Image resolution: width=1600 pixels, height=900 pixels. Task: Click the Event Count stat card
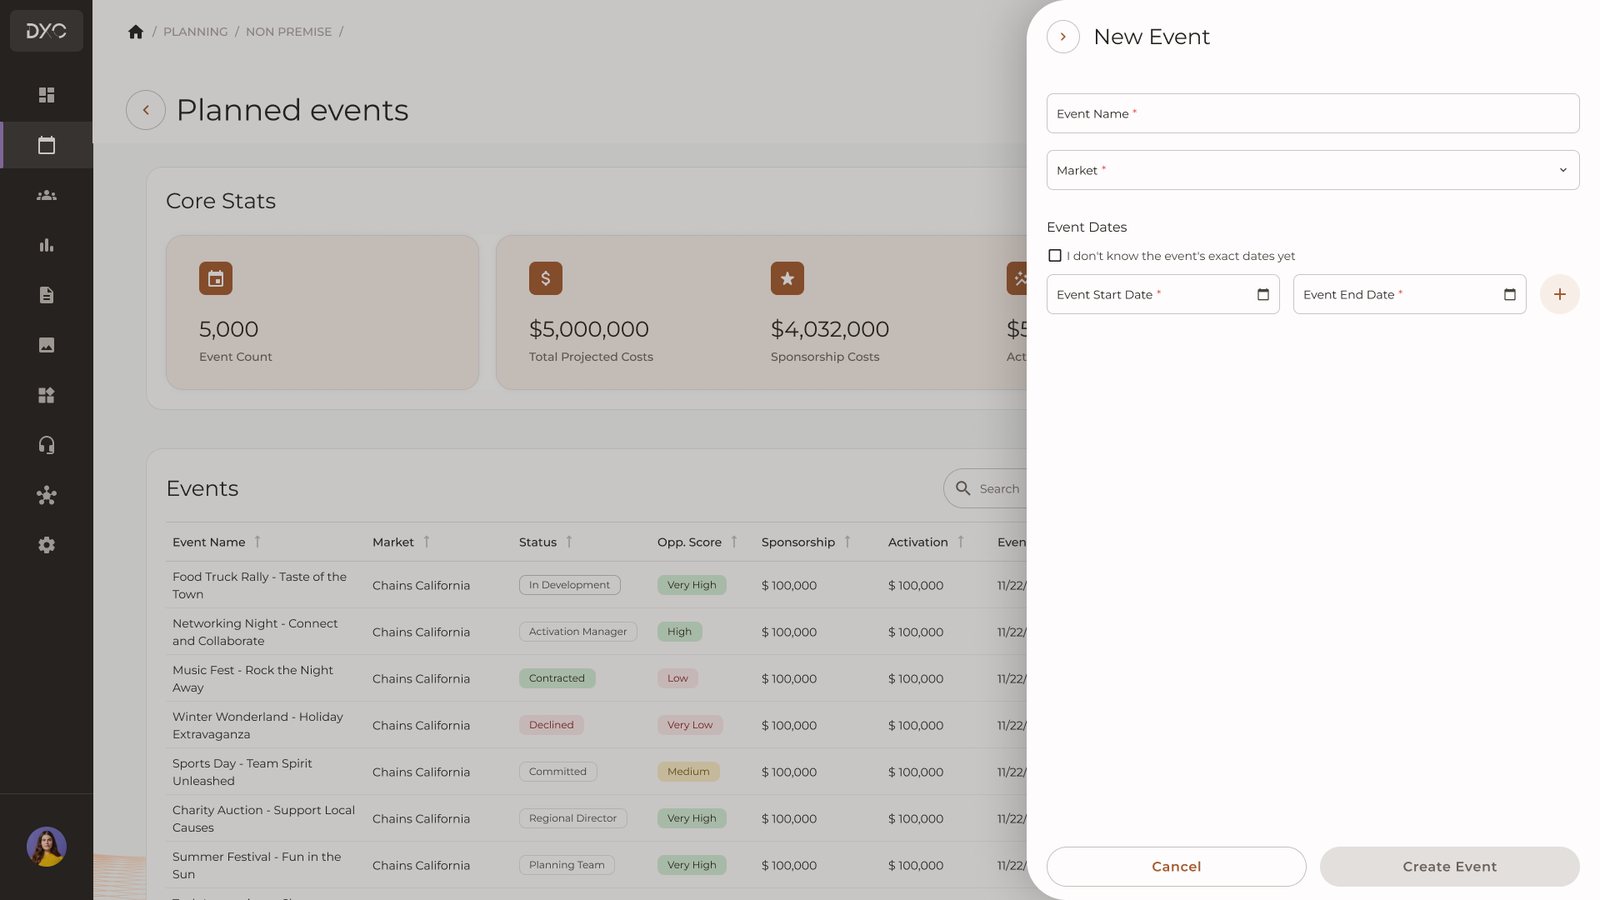(x=322, y=312)
